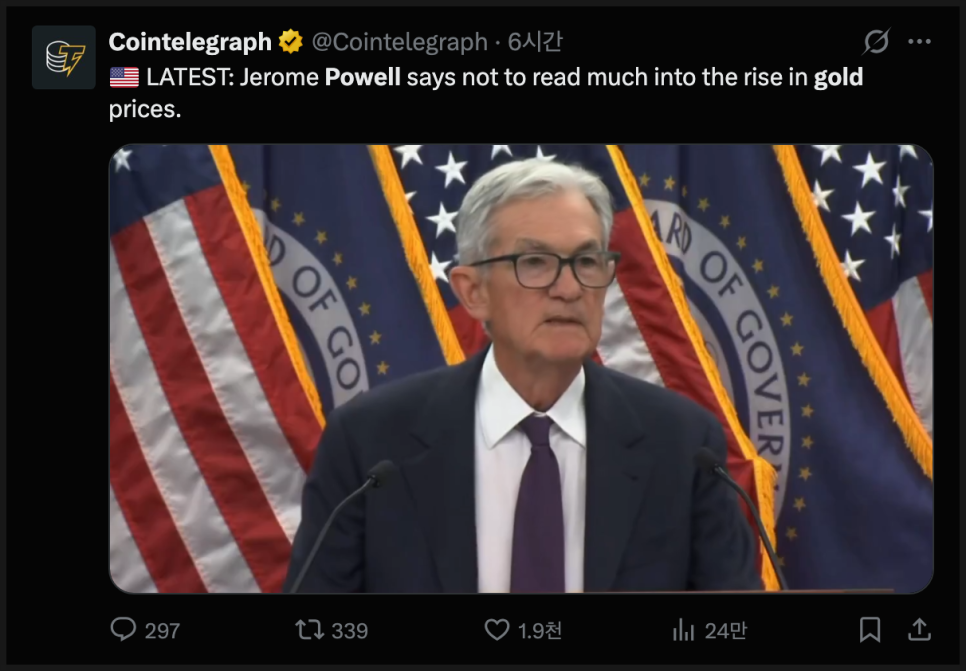Like the post with the heart icon
The image size is (966, 671).
coord(497,630)
